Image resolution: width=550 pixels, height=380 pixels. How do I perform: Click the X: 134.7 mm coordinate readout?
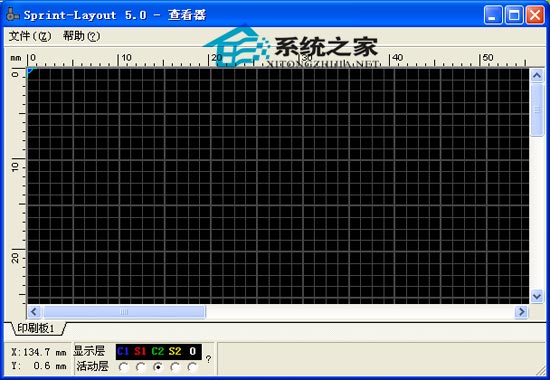(39, 352)
